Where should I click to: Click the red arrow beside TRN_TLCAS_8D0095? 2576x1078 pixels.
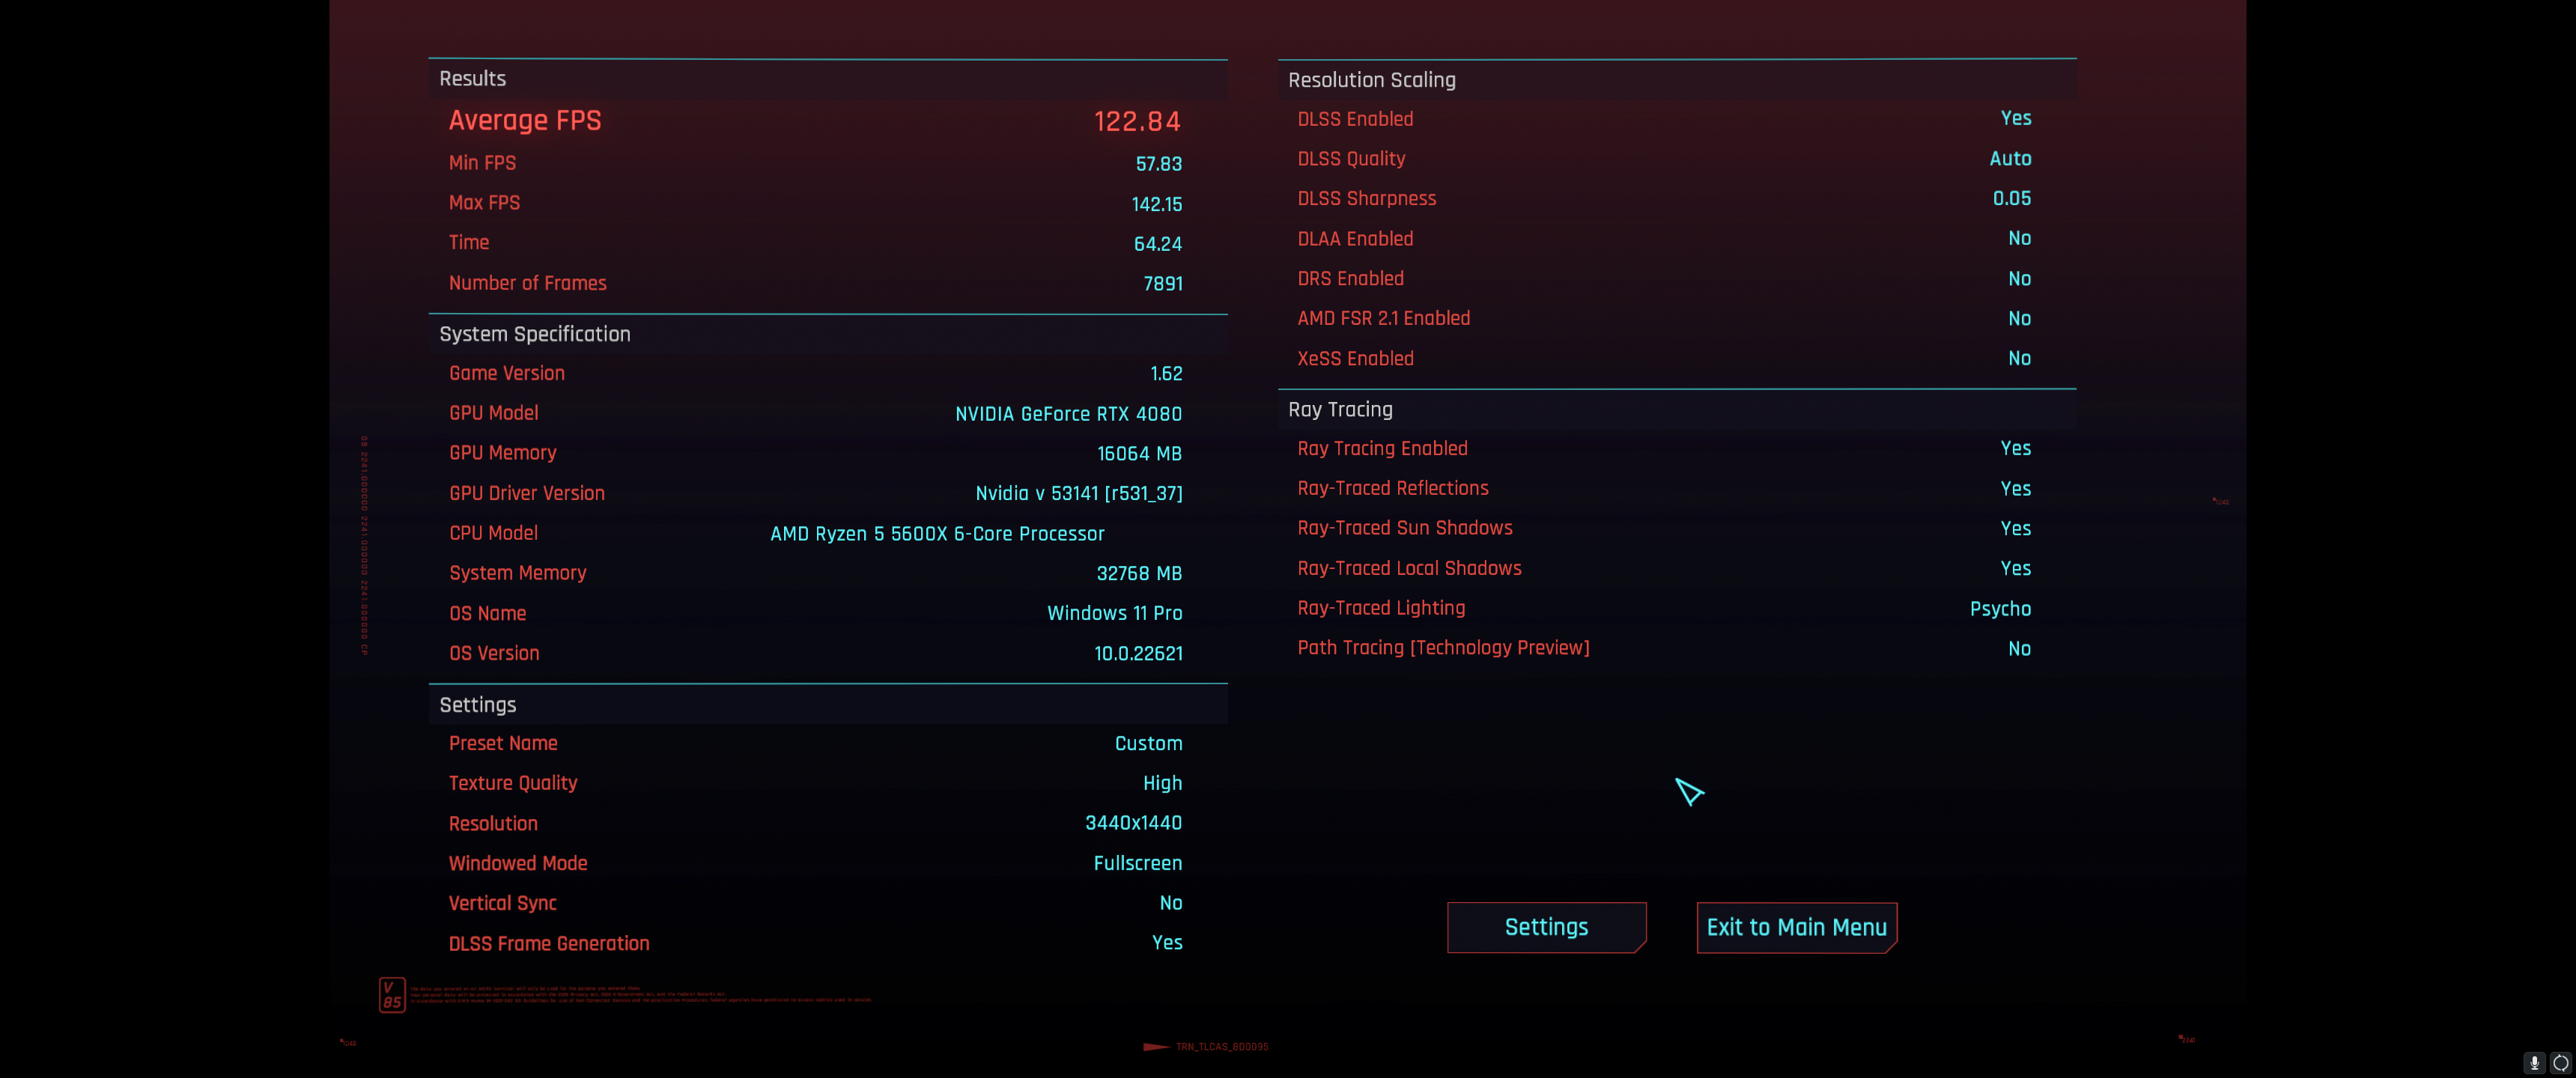(x=1155, y=1047)
